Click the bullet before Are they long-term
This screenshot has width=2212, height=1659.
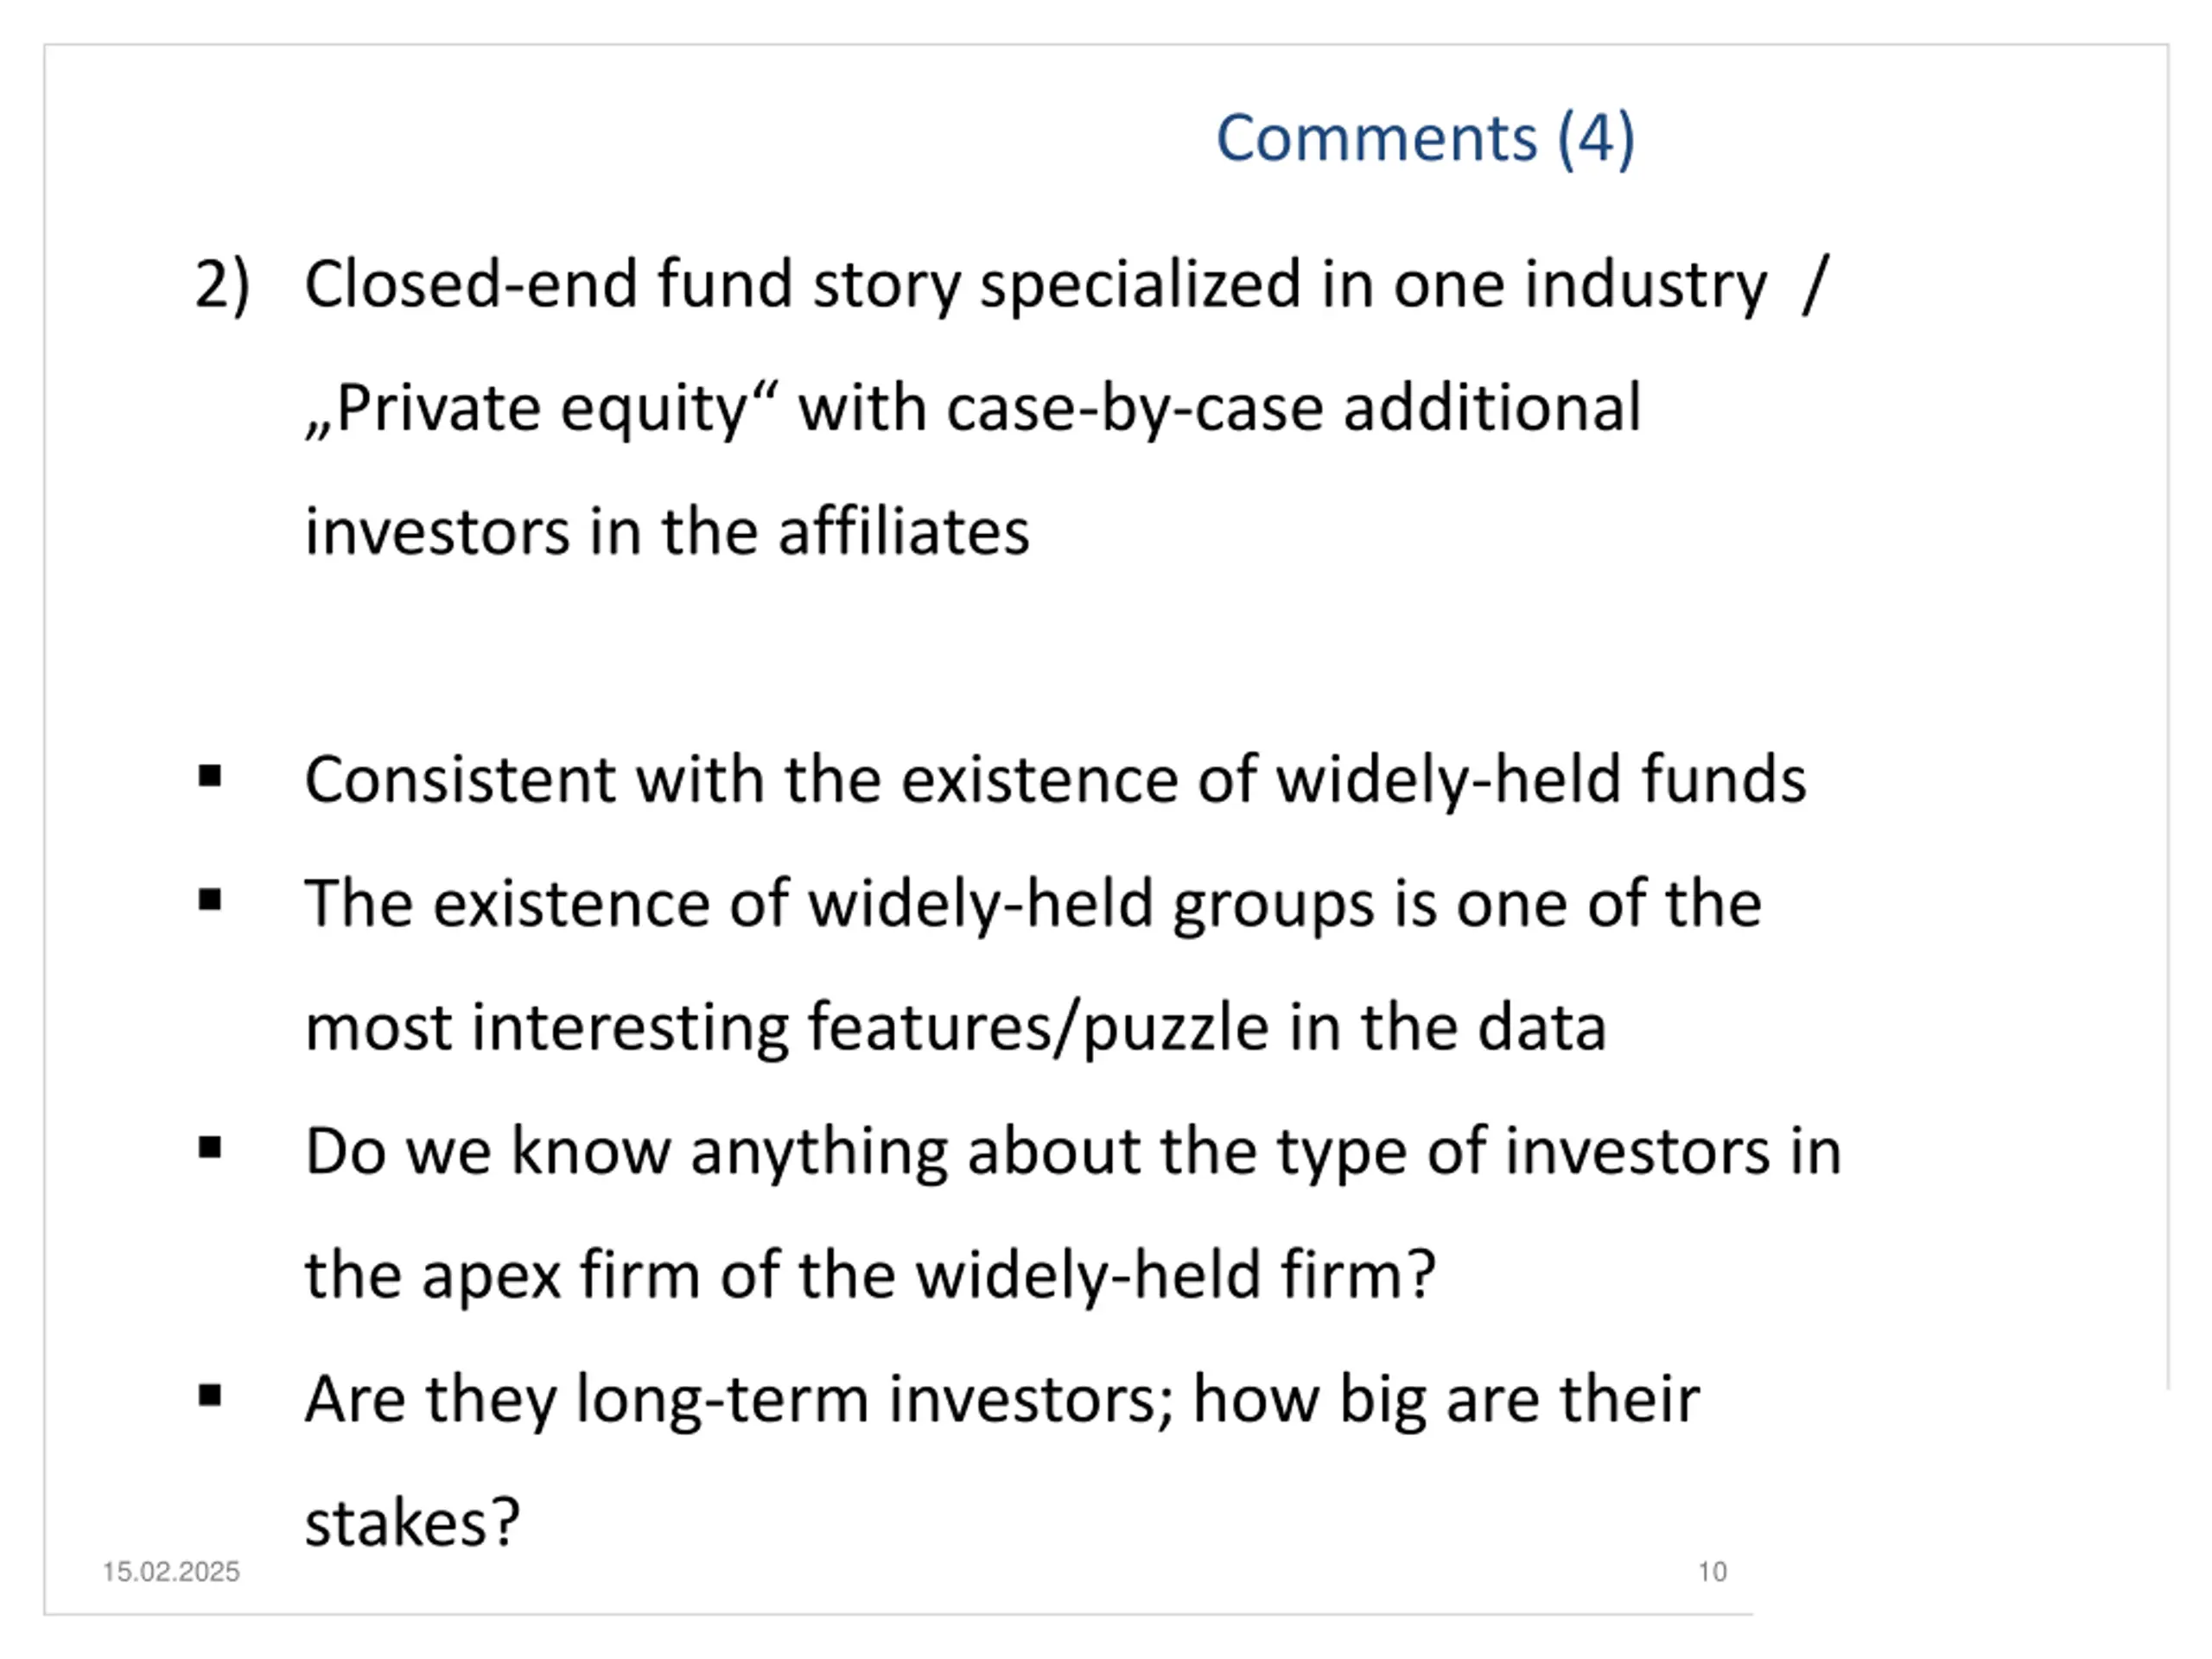click(210, 1395)
